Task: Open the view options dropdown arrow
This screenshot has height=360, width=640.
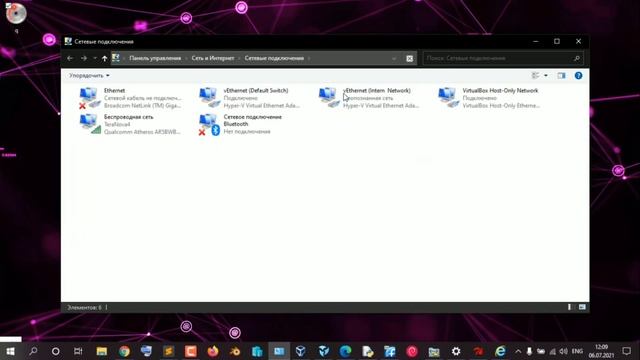Action: (x=546, y=76)
